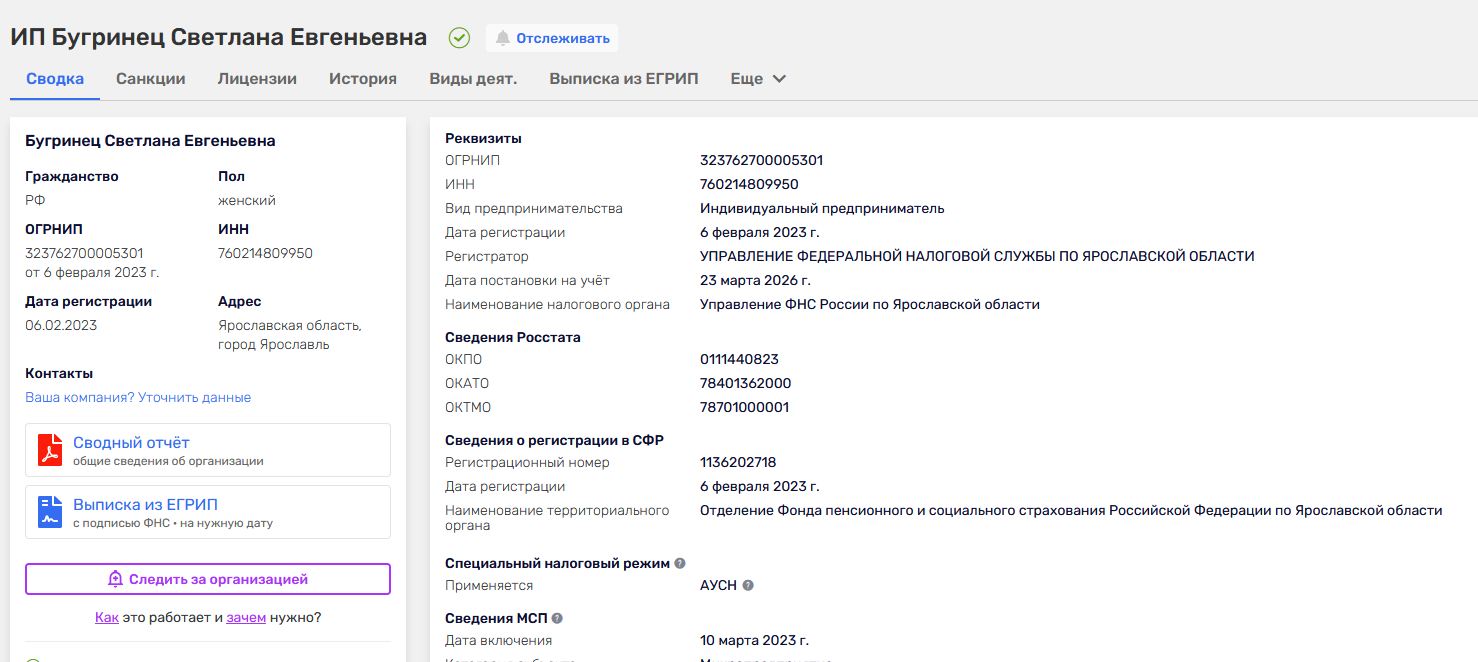
Task: Click the info icon next to Сведения МСП
Action: pyautogui.click(x=557, y=618)
